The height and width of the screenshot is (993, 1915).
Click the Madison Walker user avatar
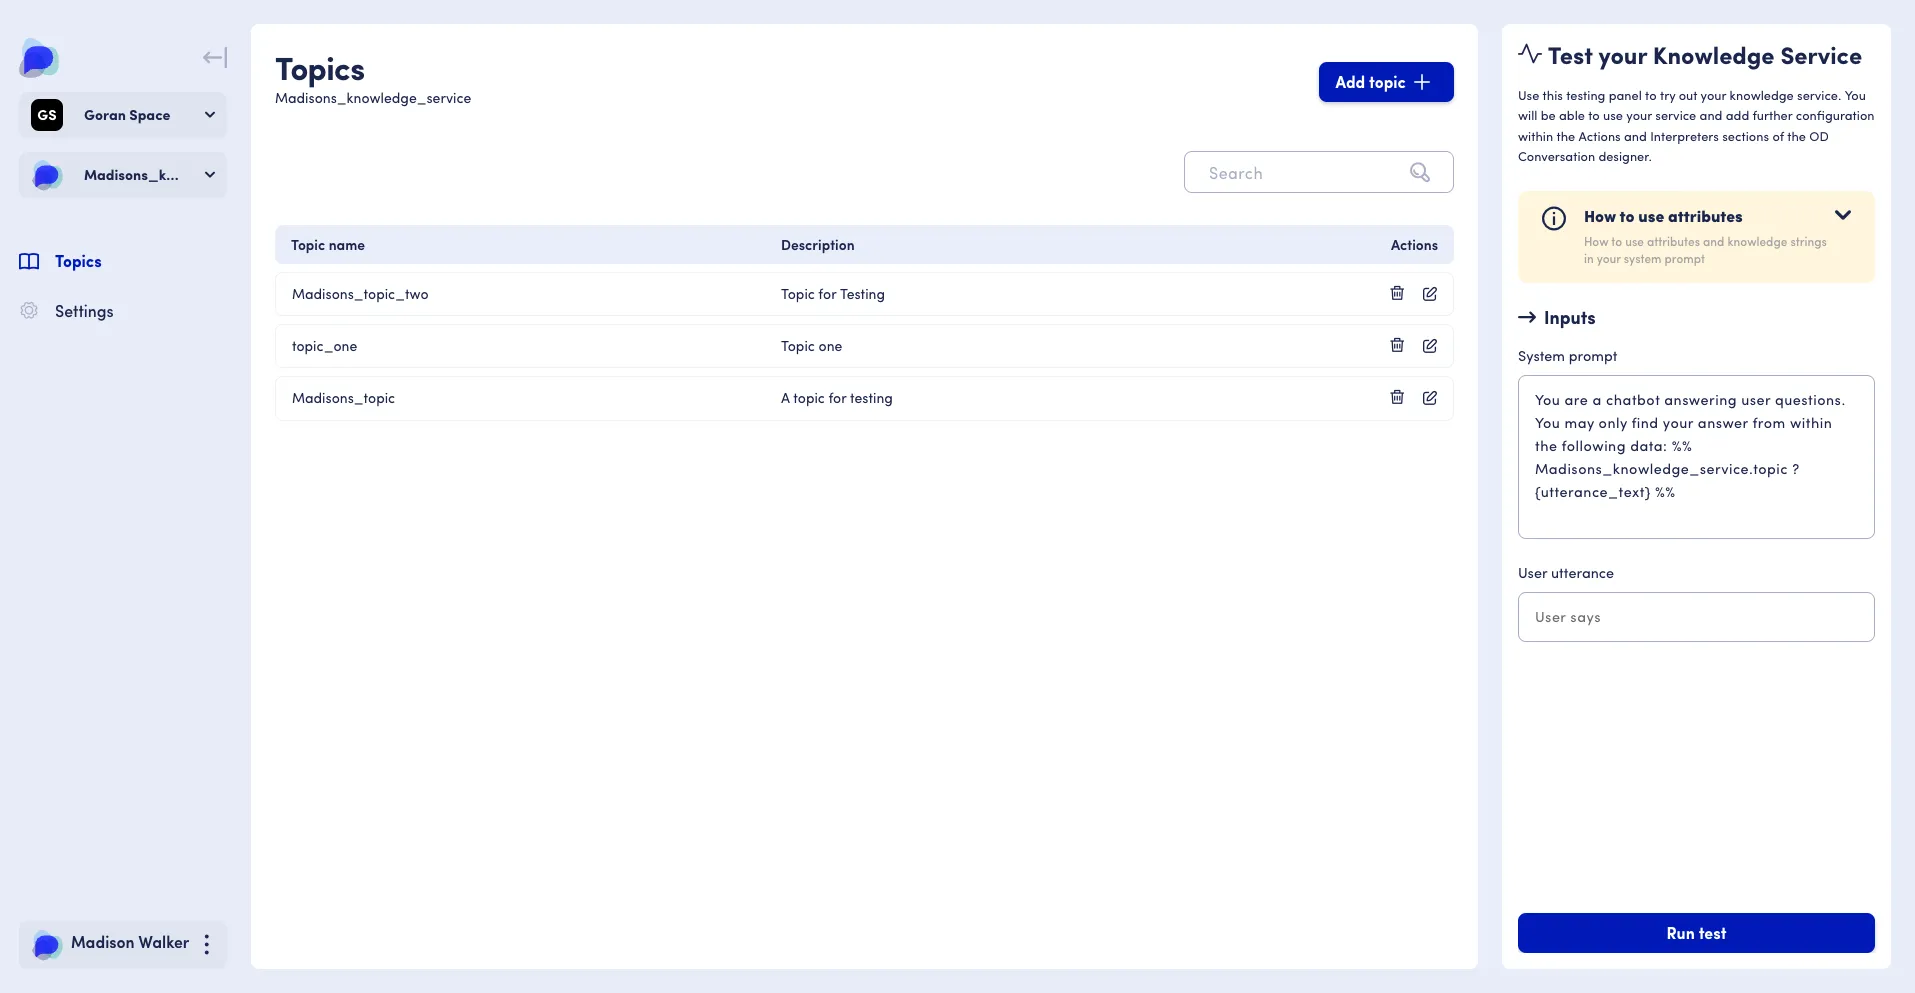46,944
